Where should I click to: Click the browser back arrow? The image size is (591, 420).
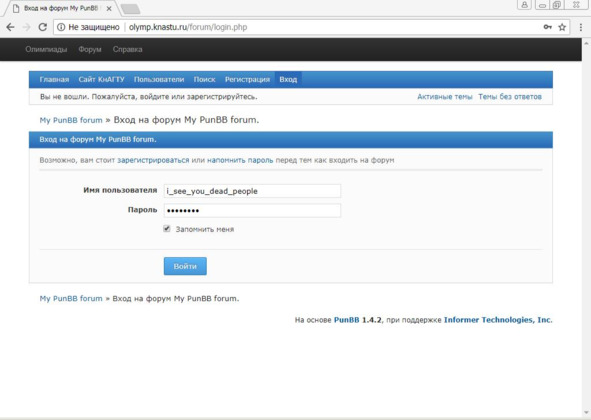point(10,27)
